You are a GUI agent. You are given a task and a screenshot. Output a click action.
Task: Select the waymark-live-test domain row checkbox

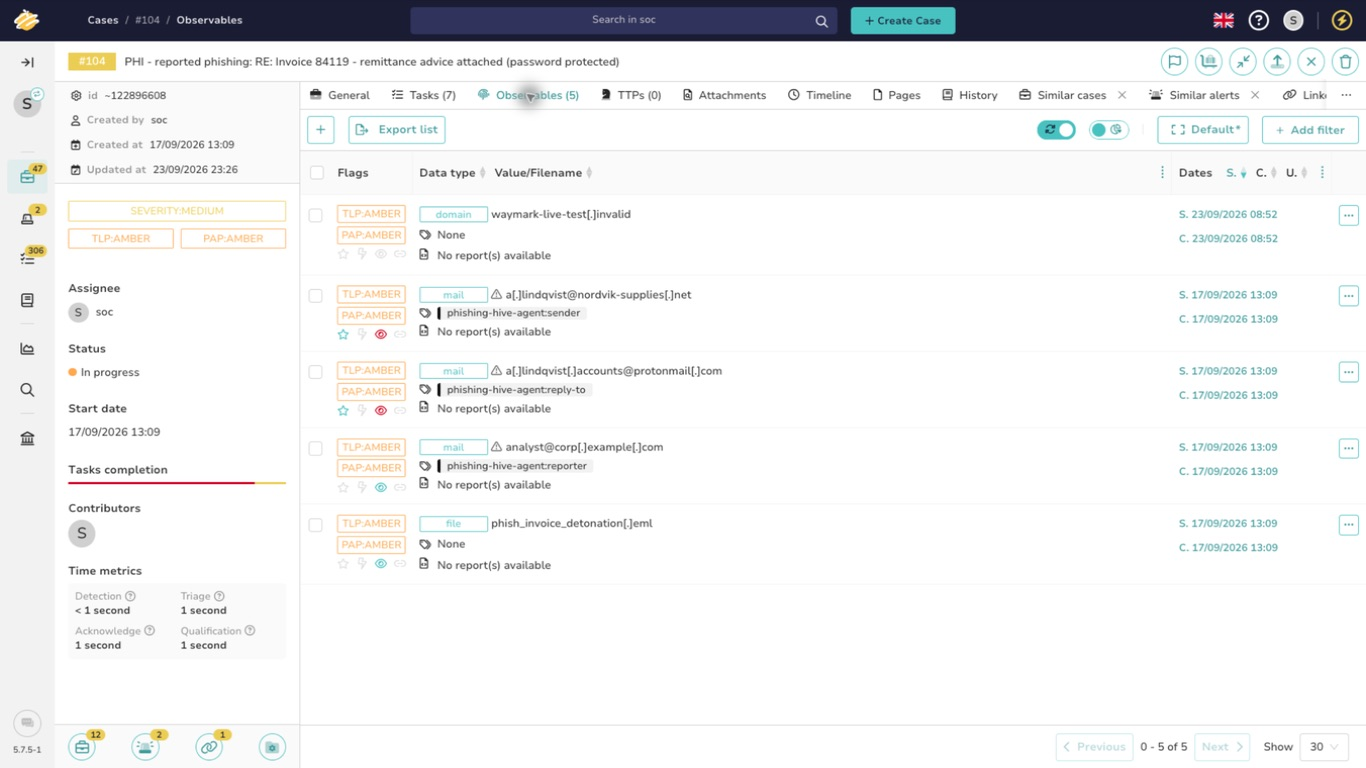[x=316, y=215]
